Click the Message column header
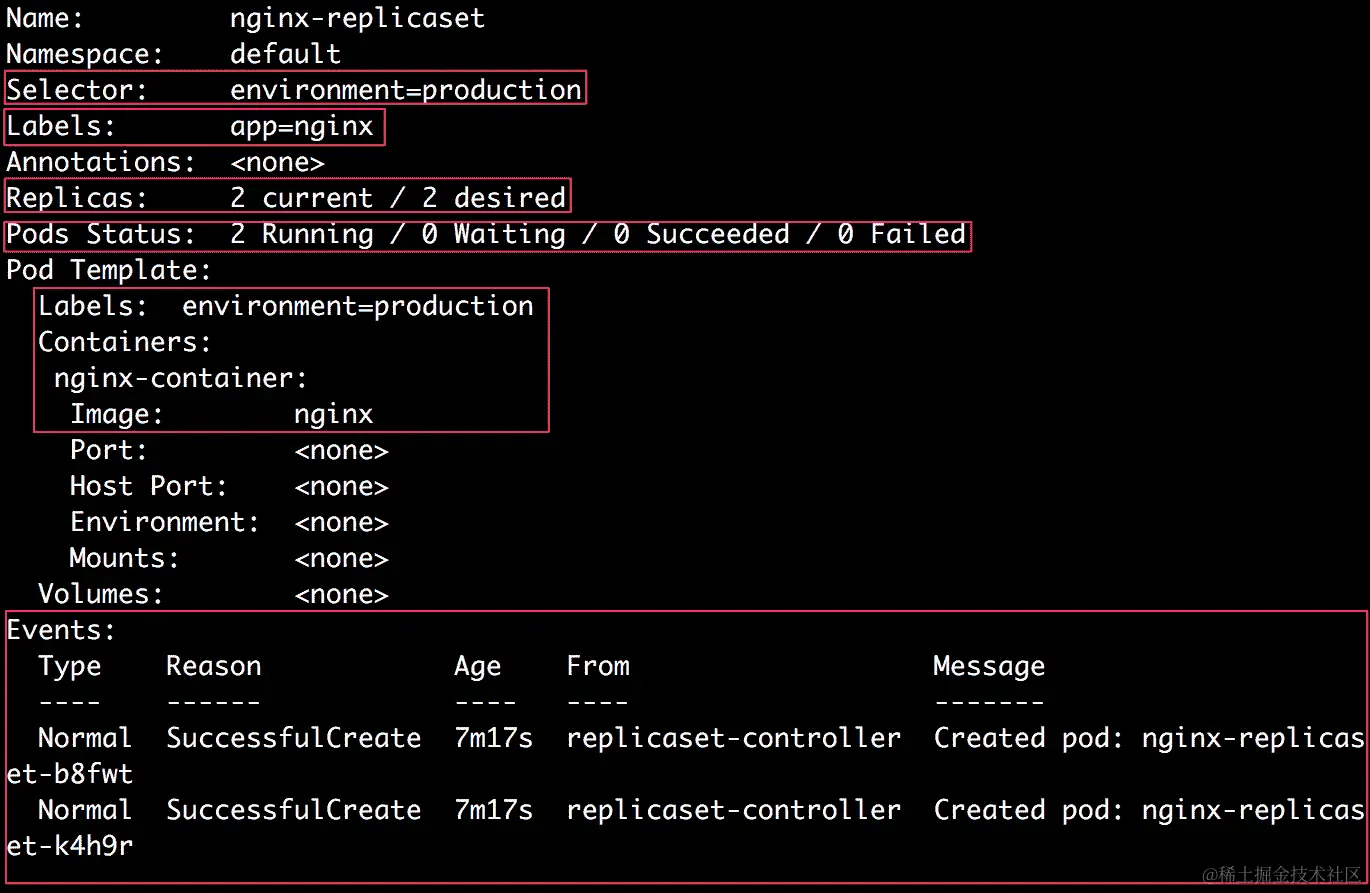Viewport: 1370px width, 893px height. point(988,665)
